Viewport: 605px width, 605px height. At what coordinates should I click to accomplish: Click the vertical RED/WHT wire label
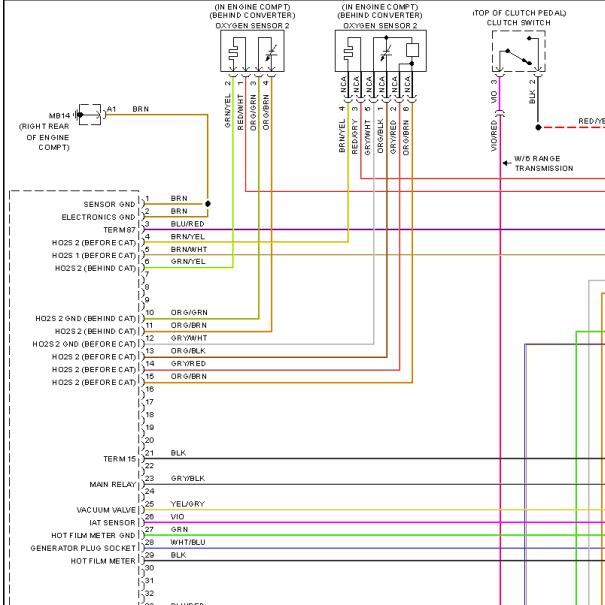point(241,112)
